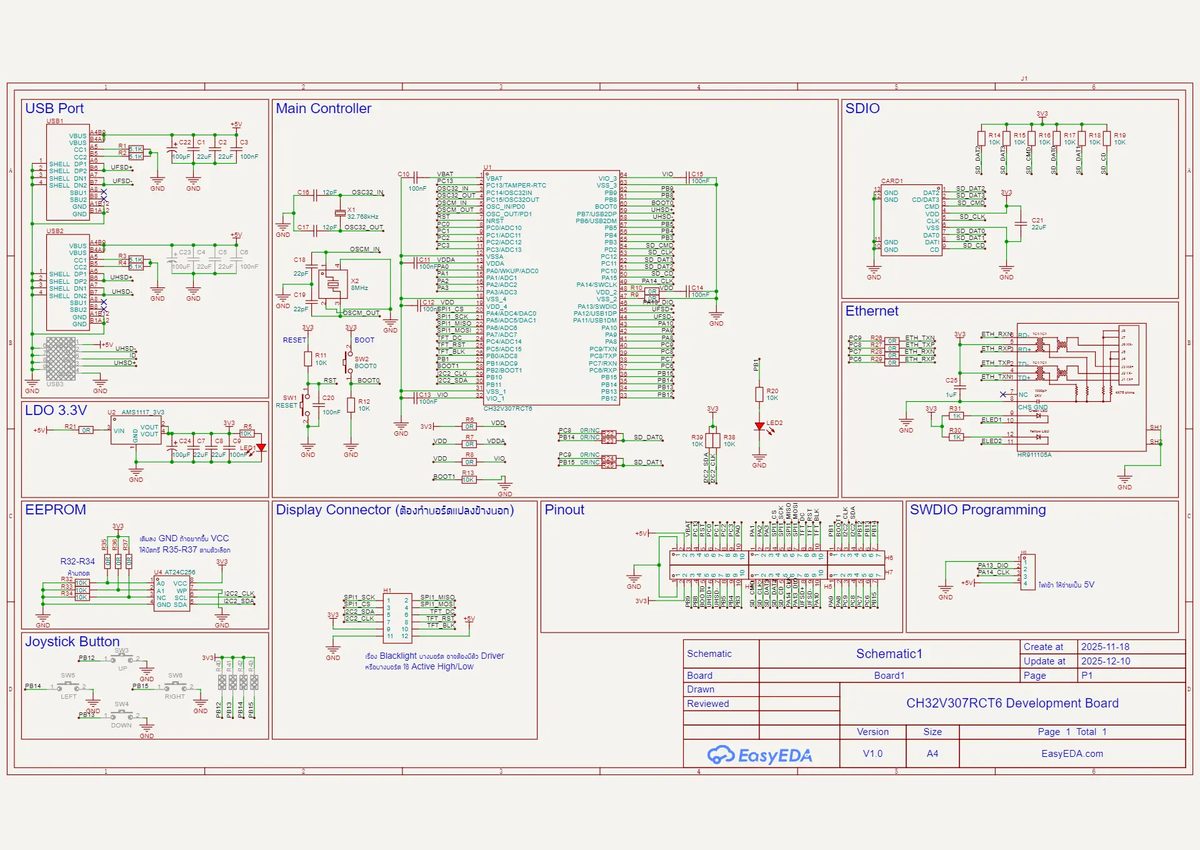The image size is (1200, 850).
Task: Click the OSC32_OUT net label near C17
Action: coord(364,227)
